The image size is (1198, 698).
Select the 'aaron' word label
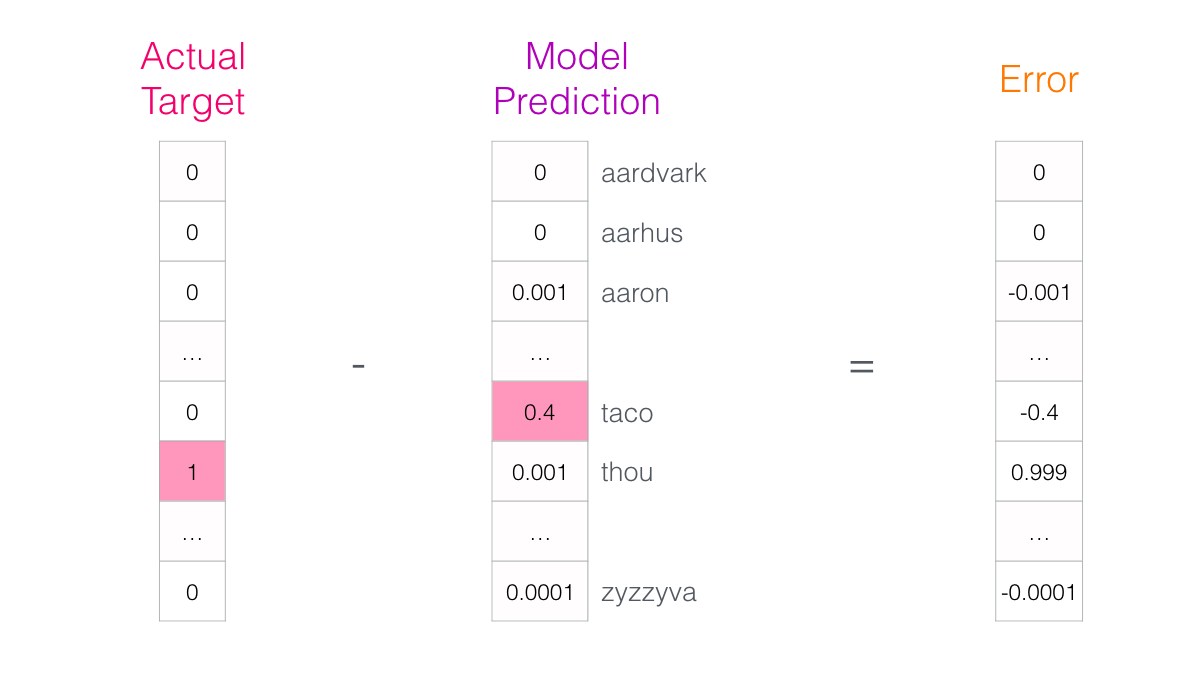tap(635, 293)
